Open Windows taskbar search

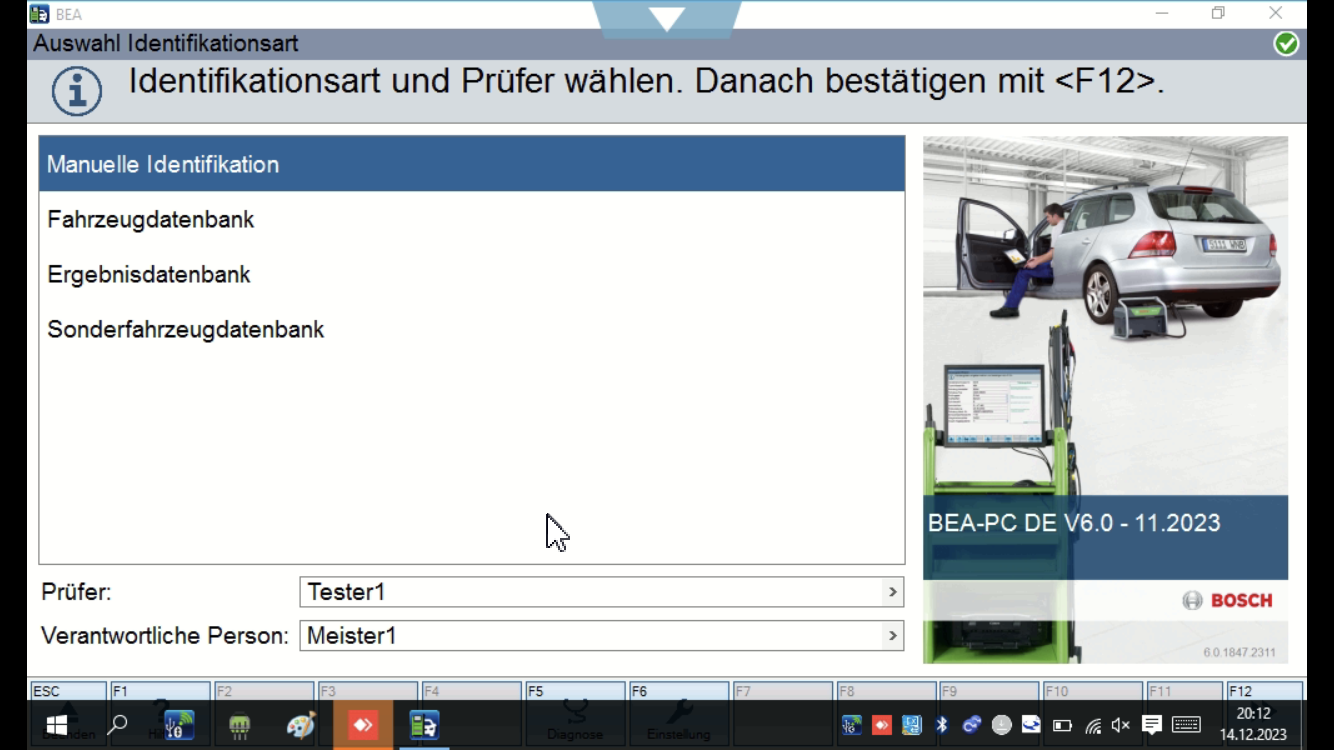[118, 725]
